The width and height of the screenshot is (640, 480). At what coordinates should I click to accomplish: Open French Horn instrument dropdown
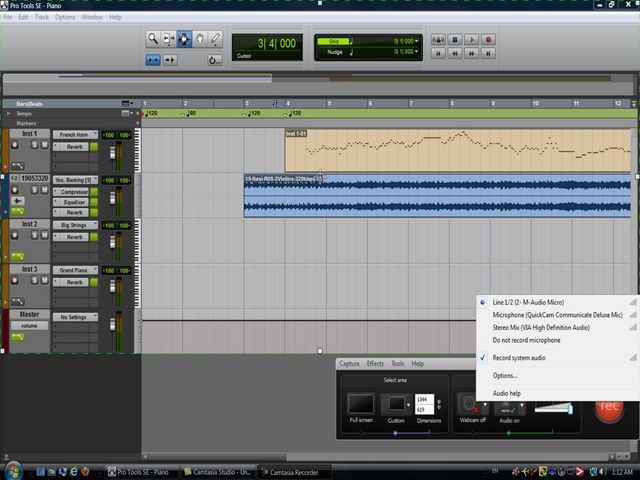75,134
